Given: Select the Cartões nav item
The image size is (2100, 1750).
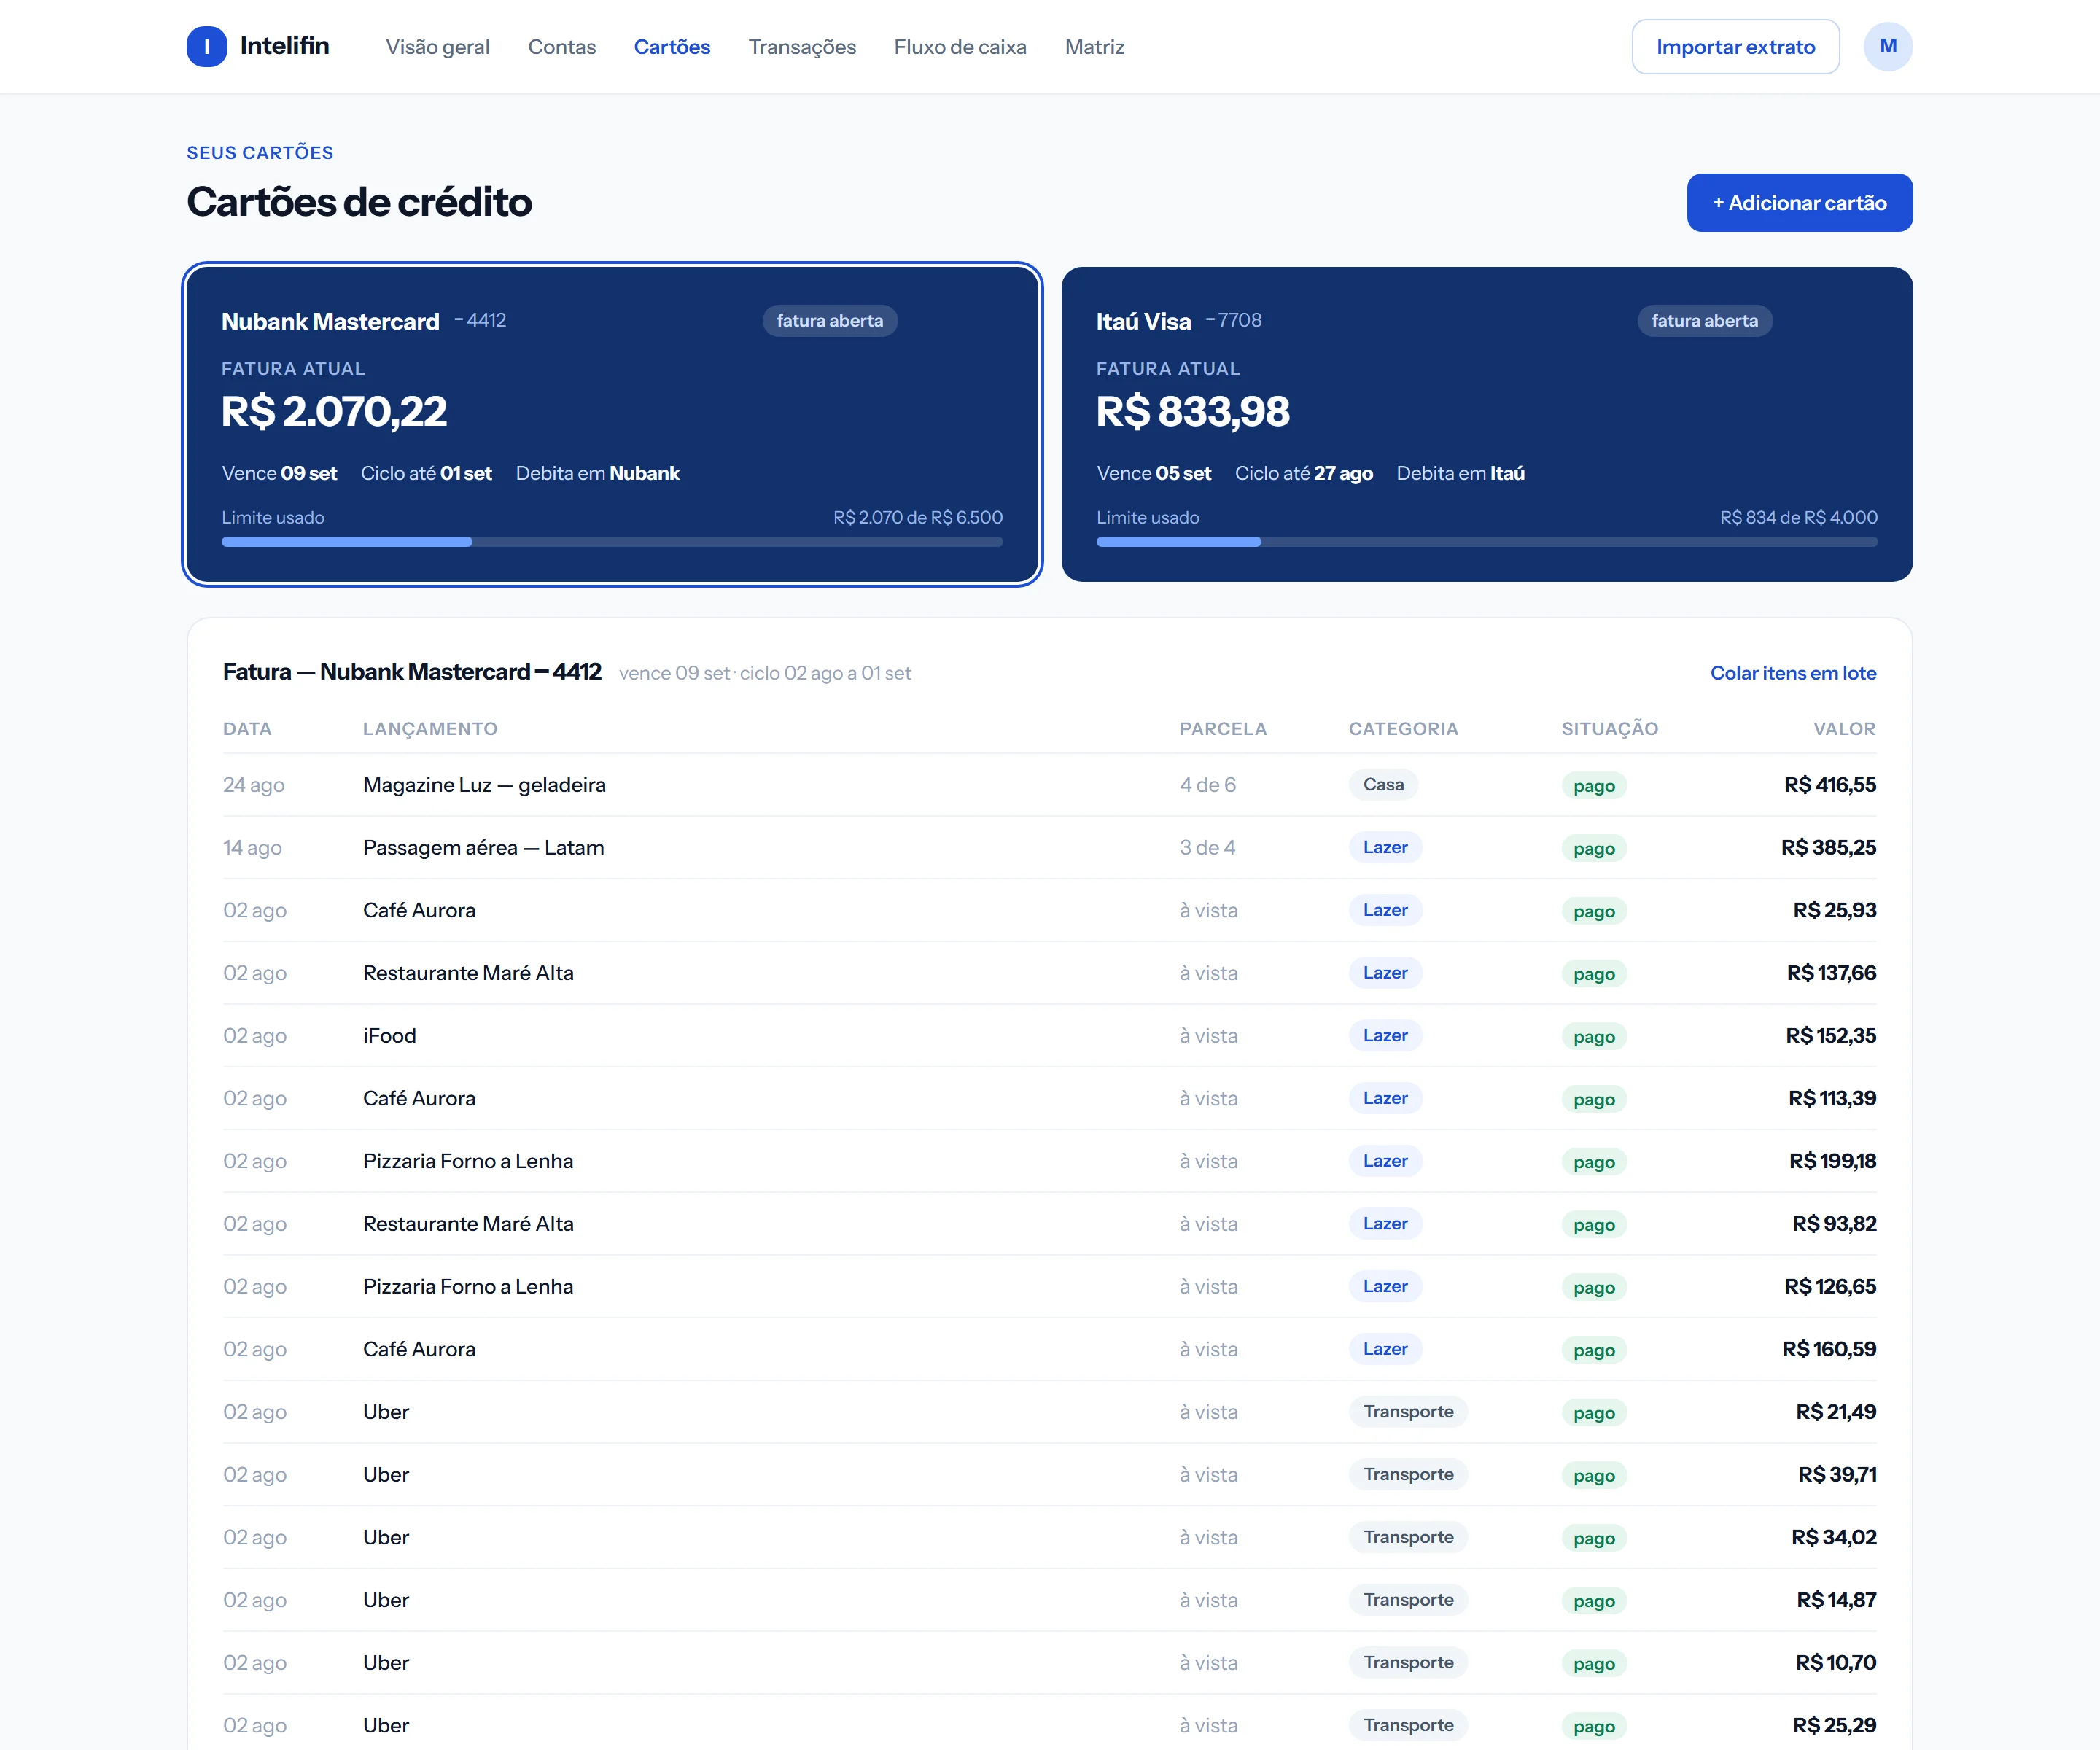Looking at the screenshot, I should (x=672, y=47).
